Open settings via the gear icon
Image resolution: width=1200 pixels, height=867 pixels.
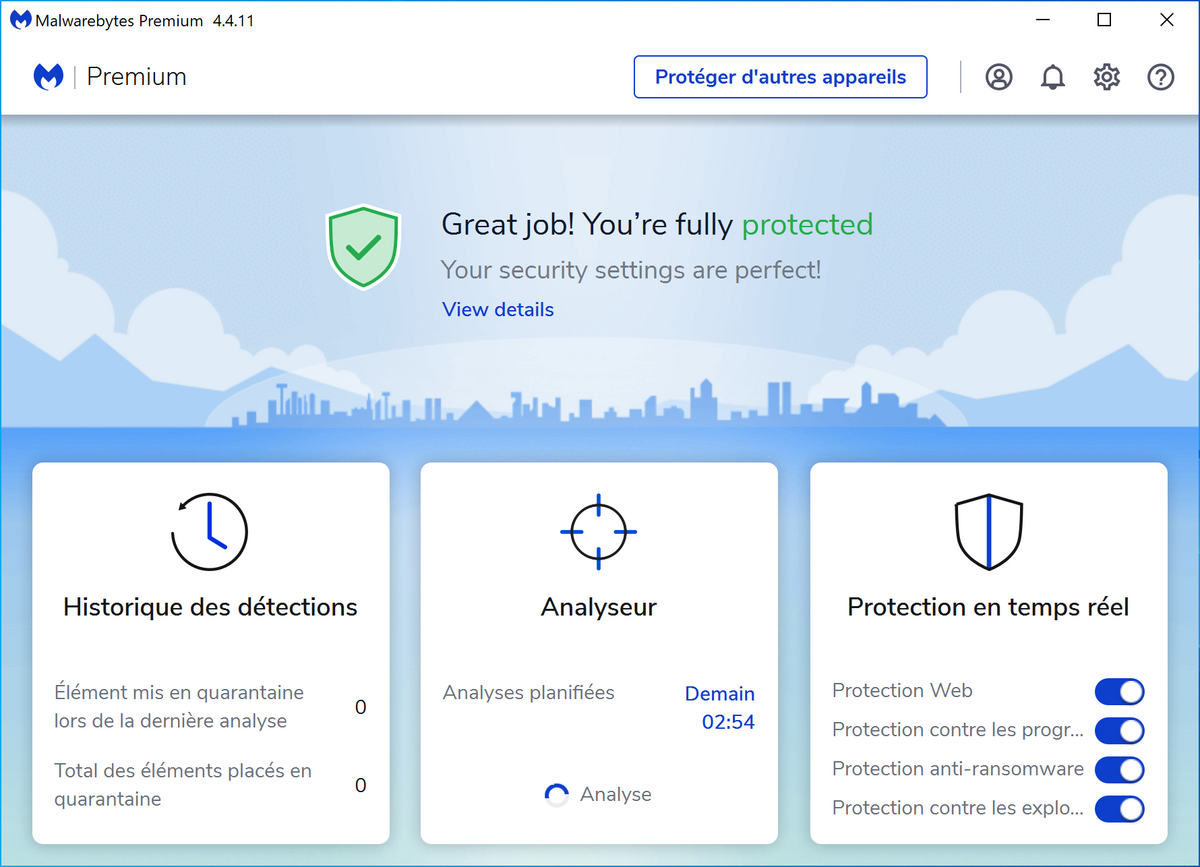1106,77
